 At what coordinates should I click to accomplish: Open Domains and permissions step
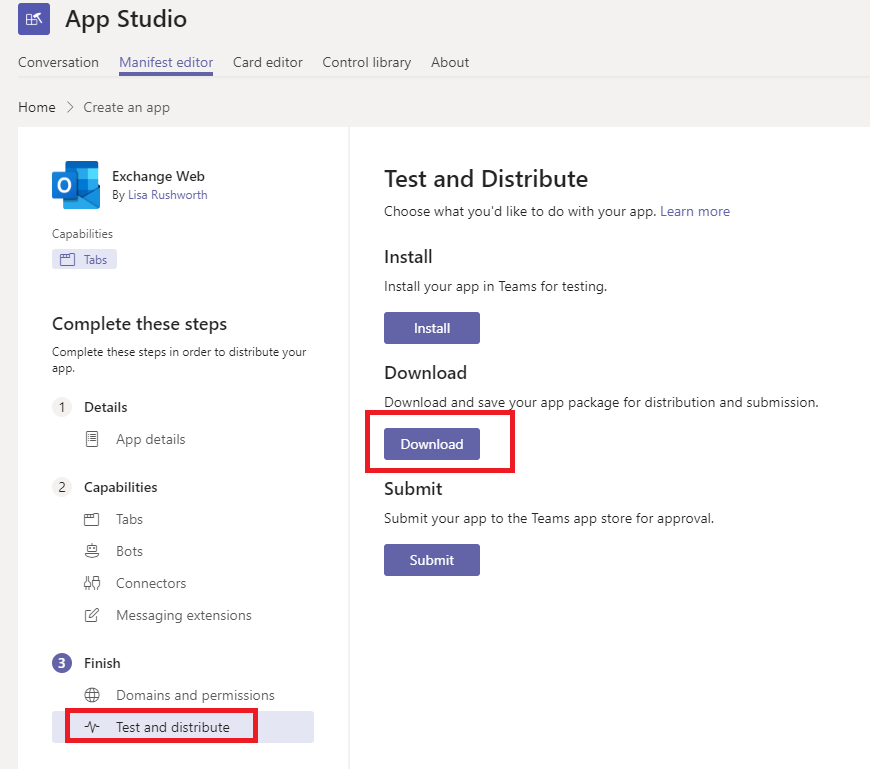pos(195,695)
